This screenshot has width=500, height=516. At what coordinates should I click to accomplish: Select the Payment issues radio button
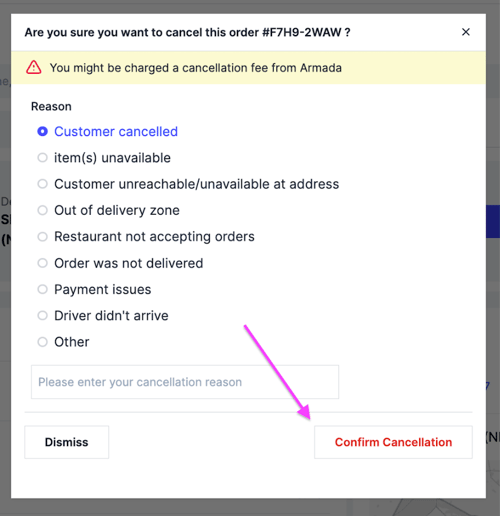[x=42, y=289]
